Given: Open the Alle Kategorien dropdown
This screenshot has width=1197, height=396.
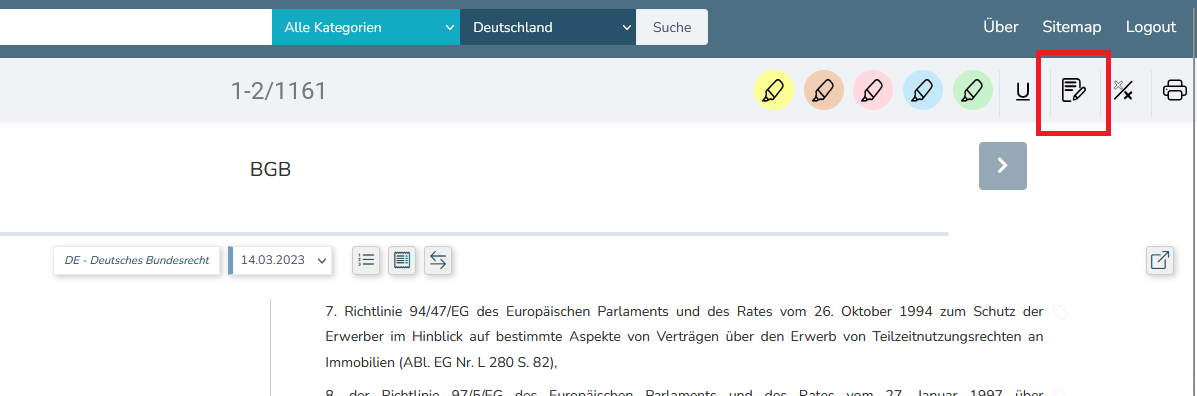Looking at the screenshot, I should coord(366,27).
